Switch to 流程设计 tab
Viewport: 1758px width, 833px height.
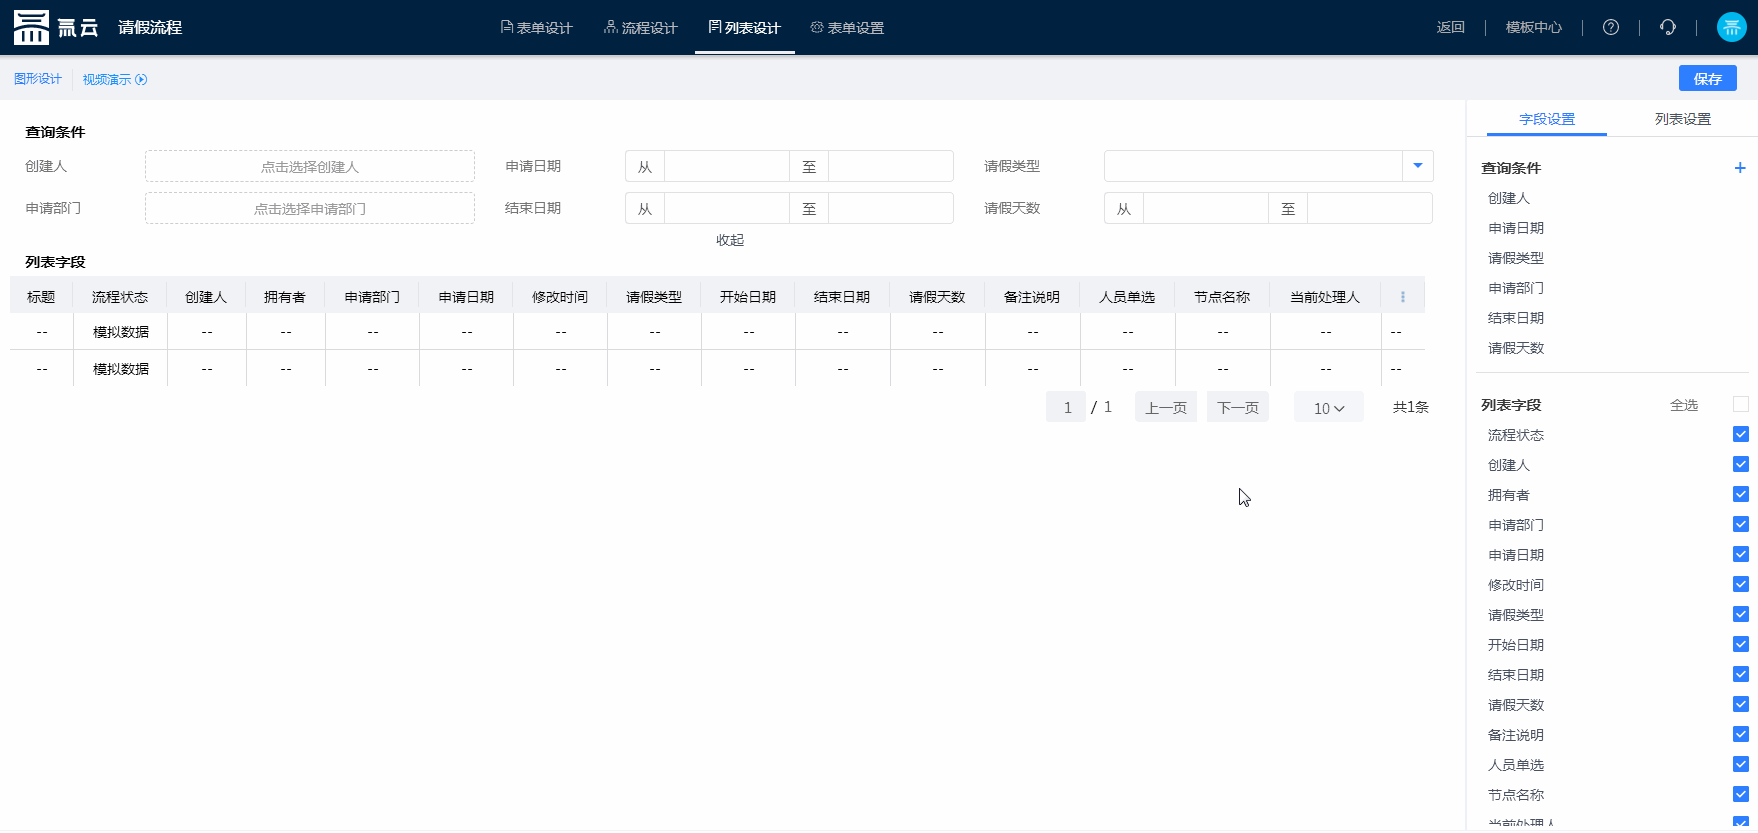[641, 27]
